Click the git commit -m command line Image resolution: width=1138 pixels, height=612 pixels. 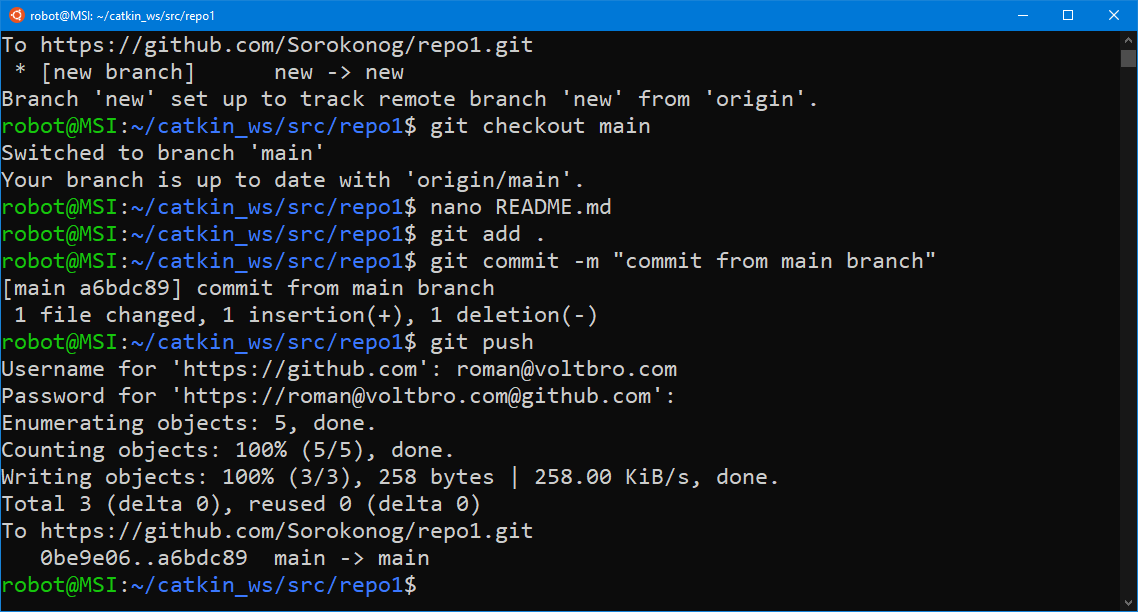click(683, 261)
